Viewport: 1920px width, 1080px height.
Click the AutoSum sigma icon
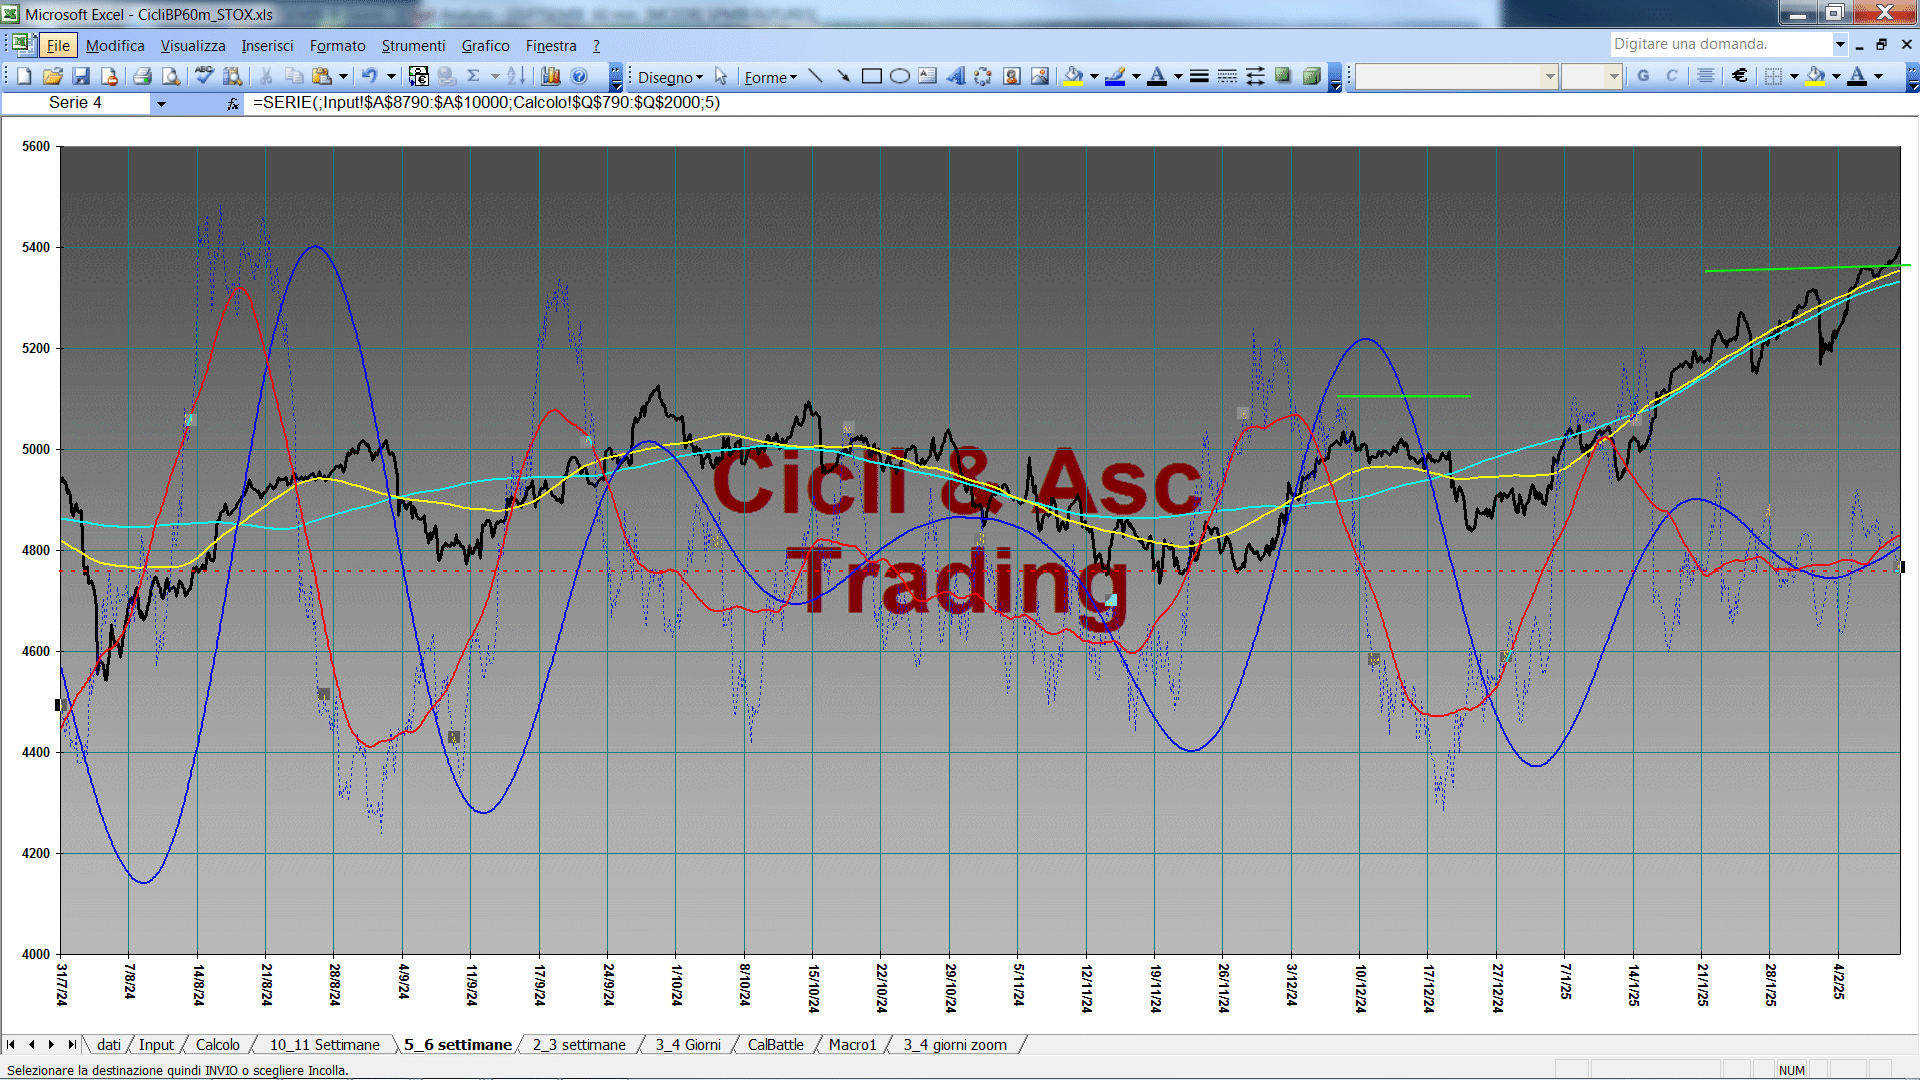click(474, 76)
